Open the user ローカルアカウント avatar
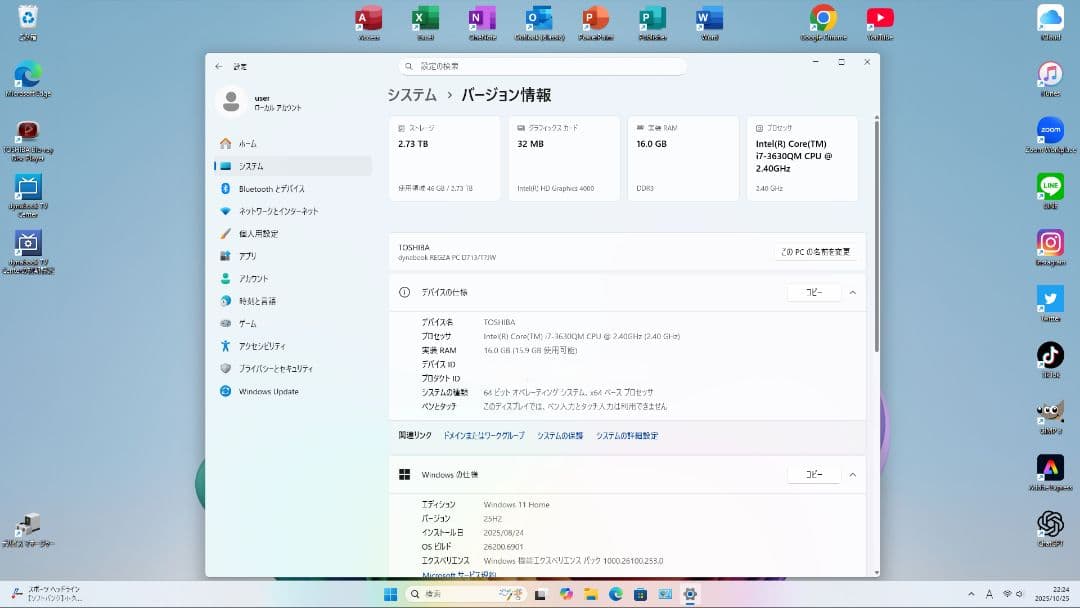Image resolution: width=1080 pixels, height=608 pixels. click(231, 102)
